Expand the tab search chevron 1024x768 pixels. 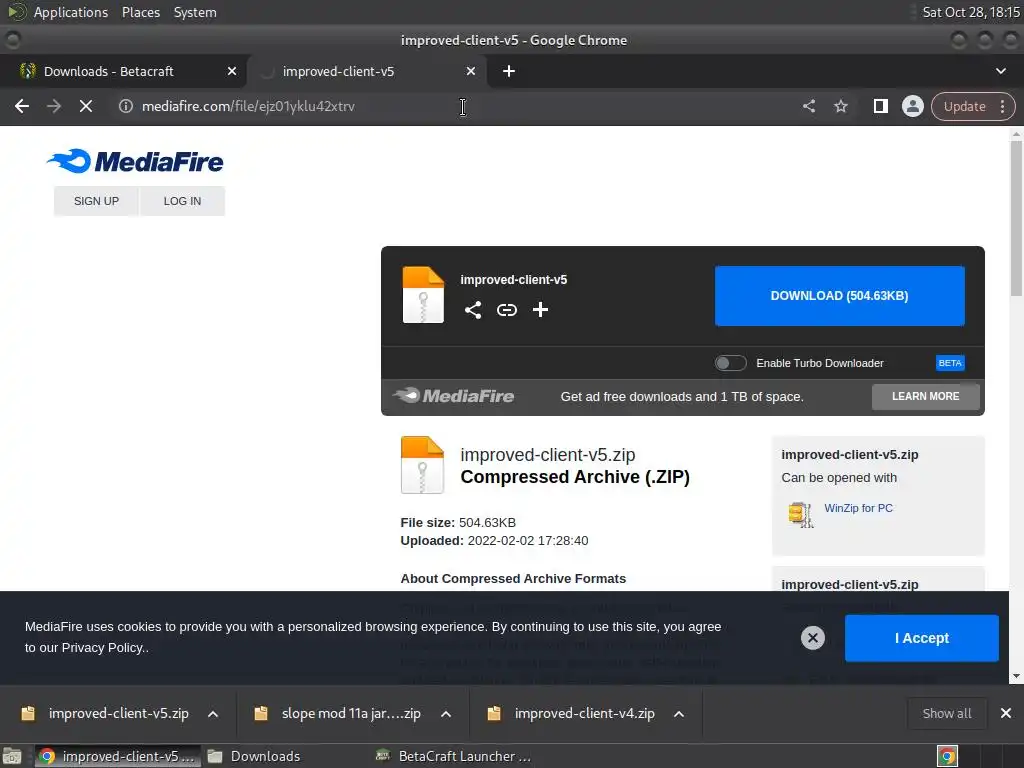point(1000,71)
